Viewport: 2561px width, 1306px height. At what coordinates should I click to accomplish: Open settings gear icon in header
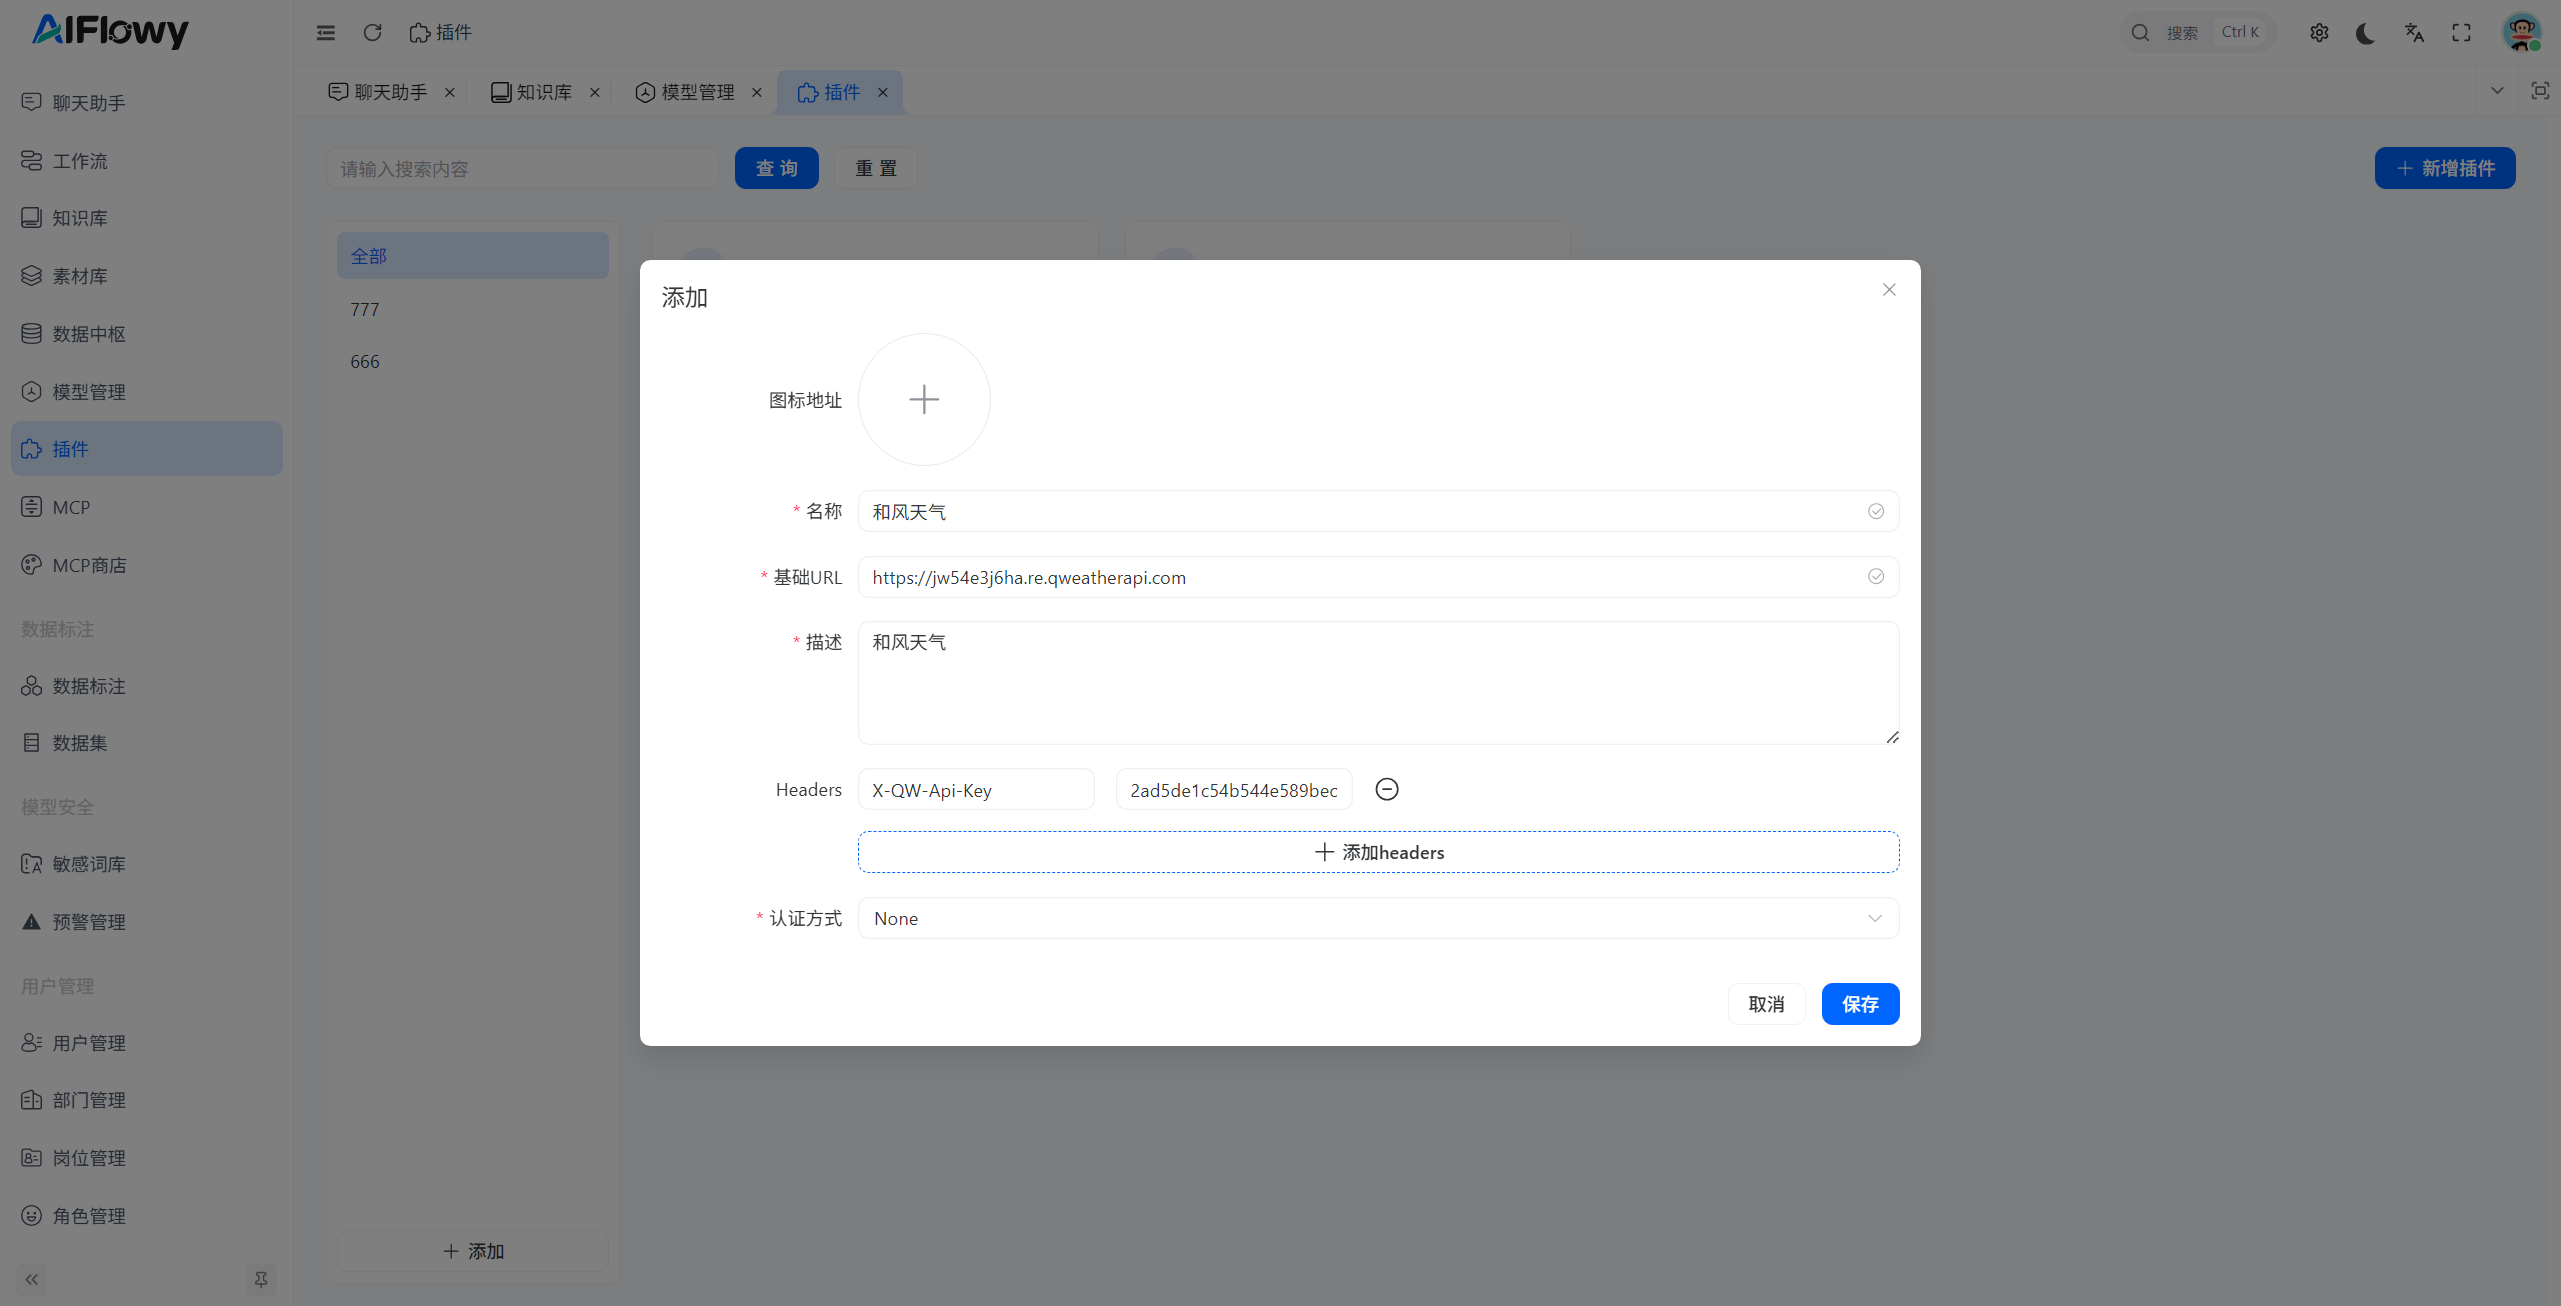[2319, 32]
